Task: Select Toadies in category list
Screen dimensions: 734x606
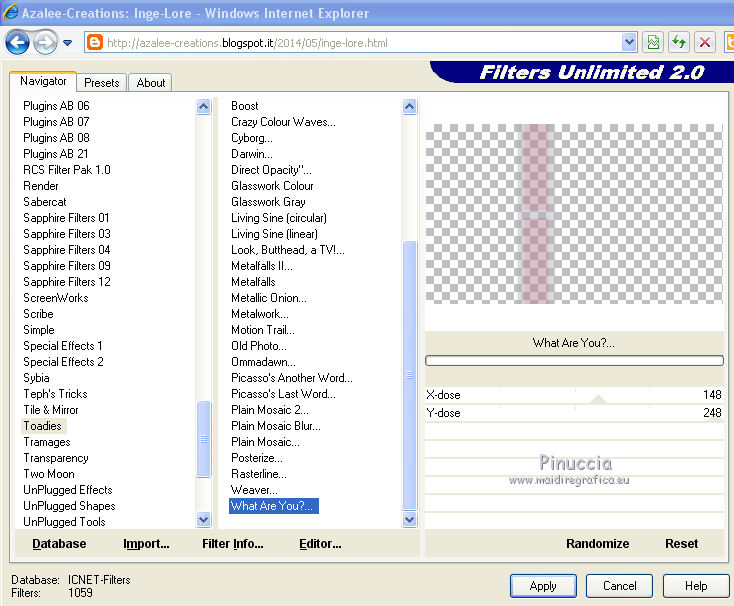Action: coord(43,426)
